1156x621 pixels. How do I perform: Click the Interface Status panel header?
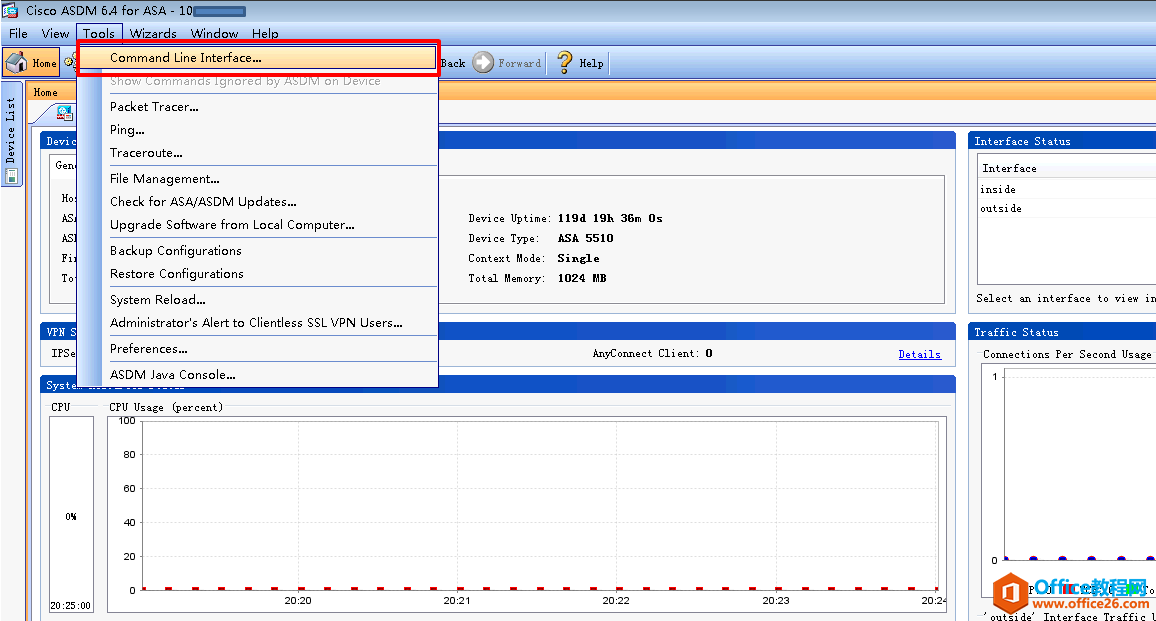point(1062,141)
